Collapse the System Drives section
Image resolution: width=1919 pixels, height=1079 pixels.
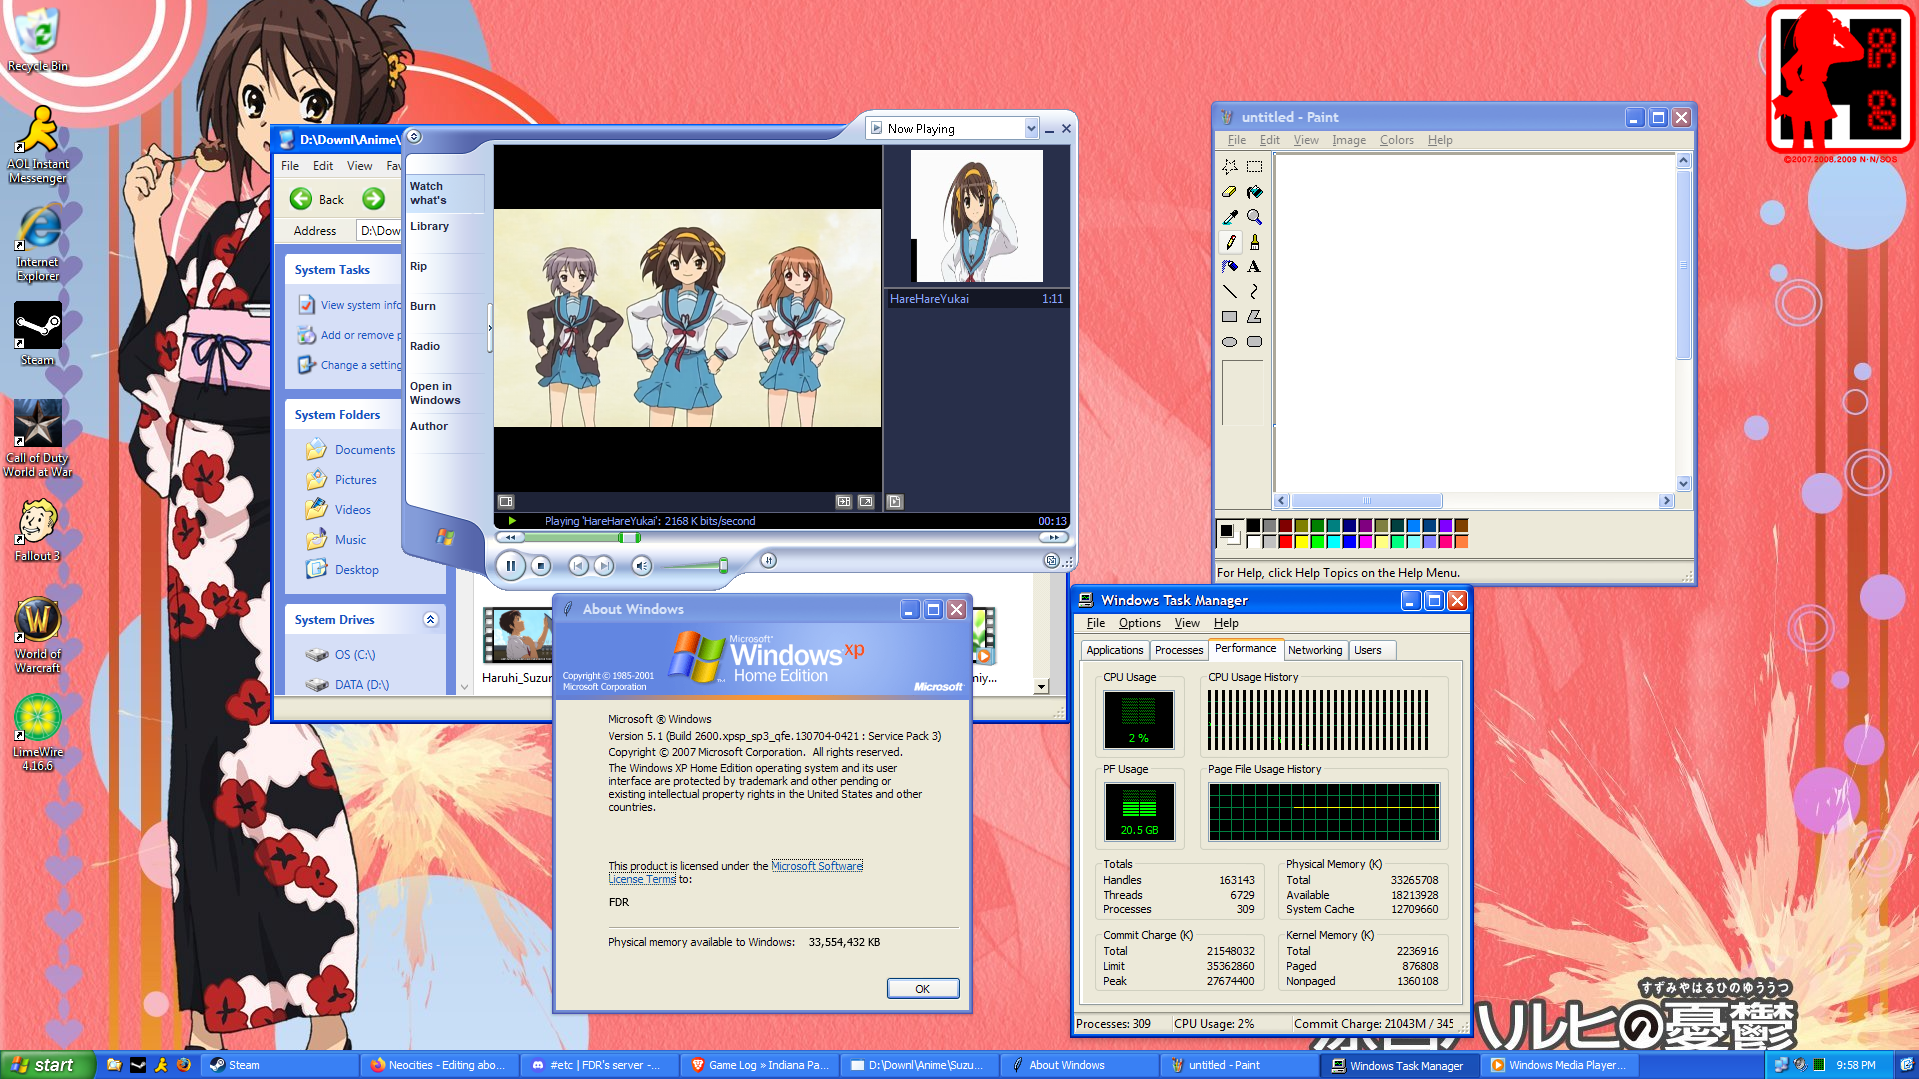pyautogui.click(x=430, y=620)
